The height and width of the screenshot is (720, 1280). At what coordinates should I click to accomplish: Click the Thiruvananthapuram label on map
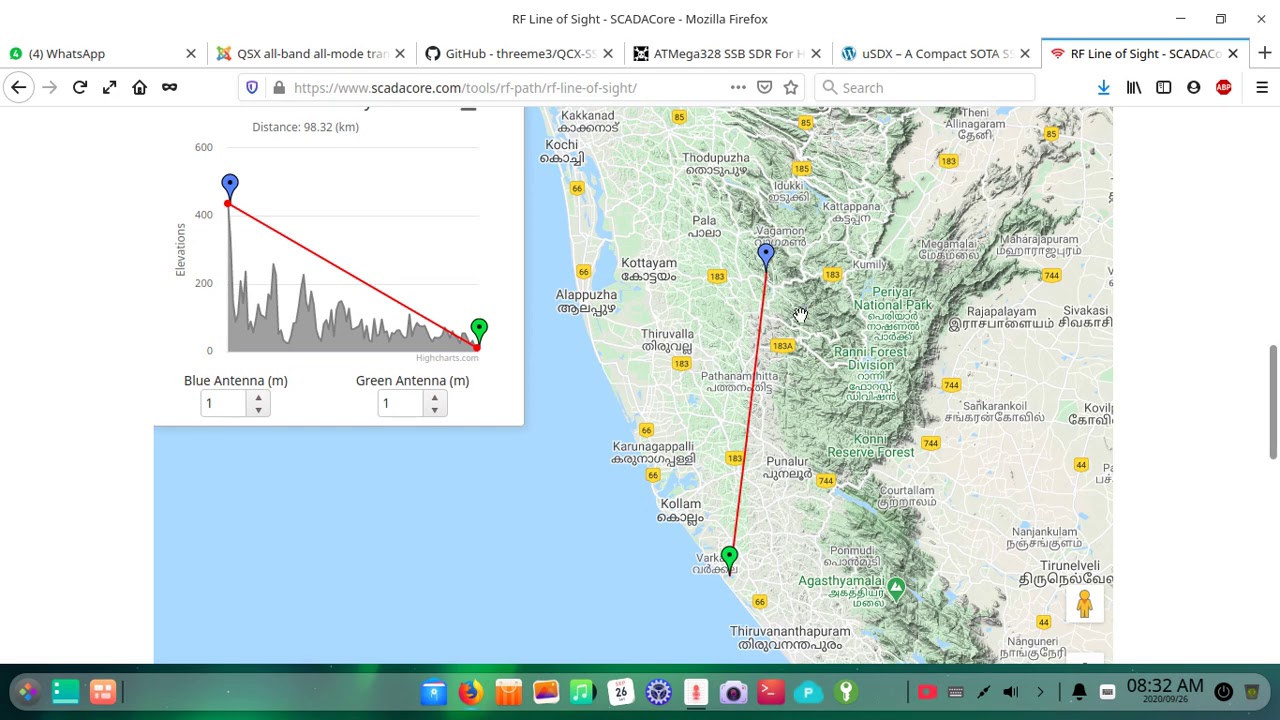click(790, 638)
